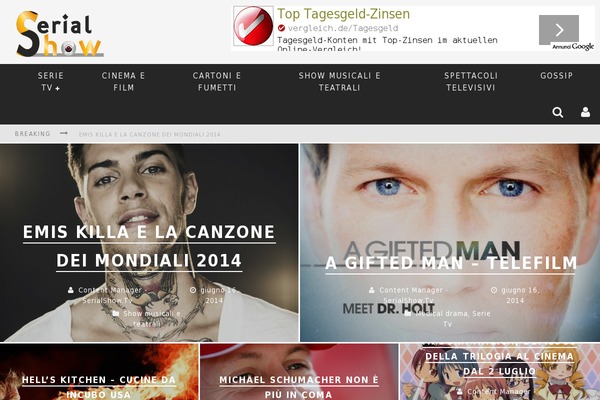Click the user account icon
The width and height of the screenshot is (600, 400).
(585, 112)
